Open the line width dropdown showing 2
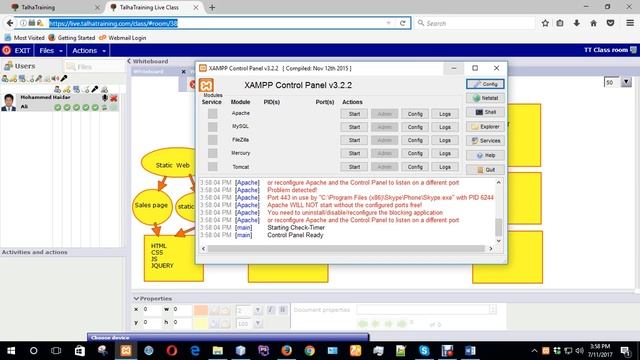640x360 pixels. (x=258, y=310)
